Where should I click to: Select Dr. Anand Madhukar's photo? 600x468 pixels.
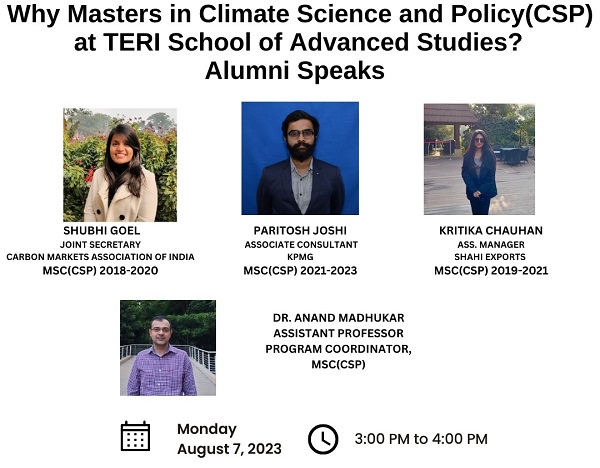click(x=168, y=348)
